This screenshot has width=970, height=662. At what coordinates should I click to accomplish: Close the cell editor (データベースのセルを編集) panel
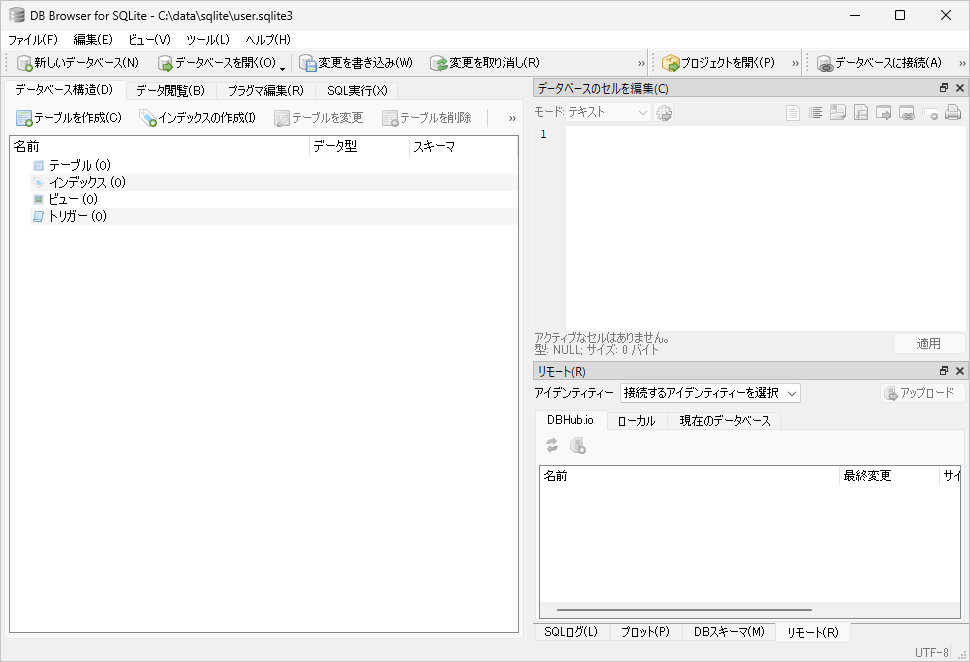pyautogui.click(x=959, y=88)
